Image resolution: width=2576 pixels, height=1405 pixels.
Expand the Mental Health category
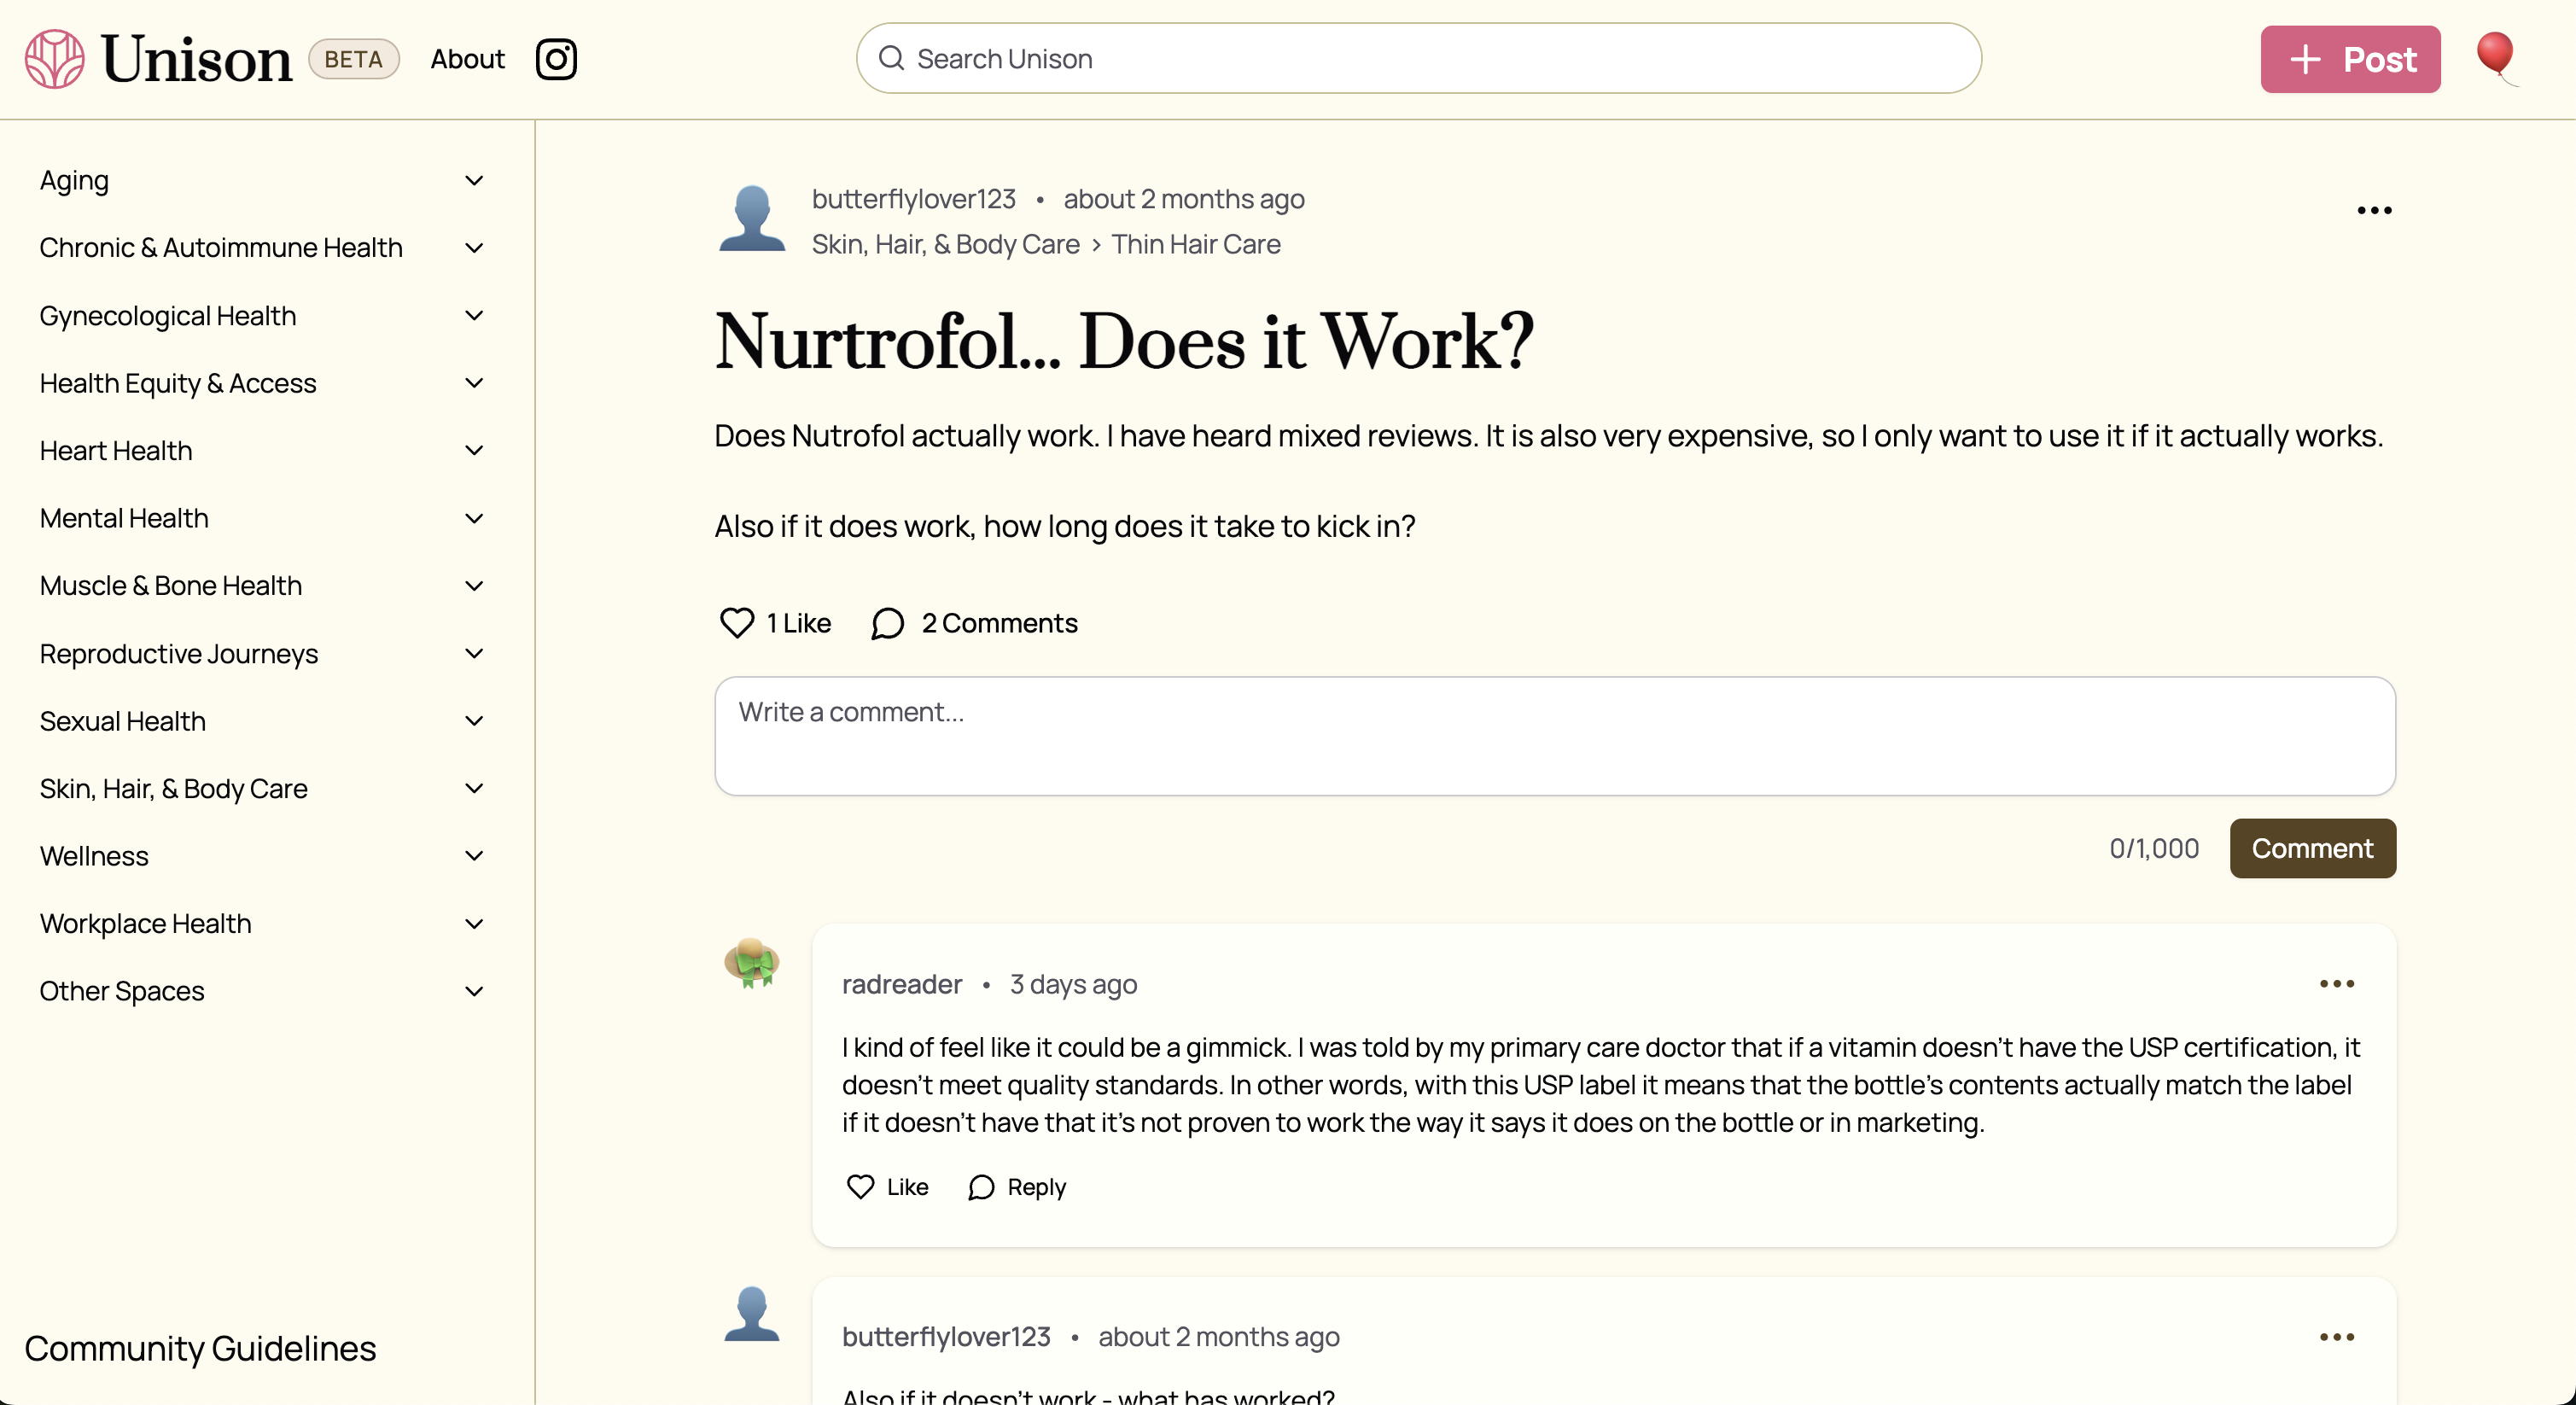[474, 518]
